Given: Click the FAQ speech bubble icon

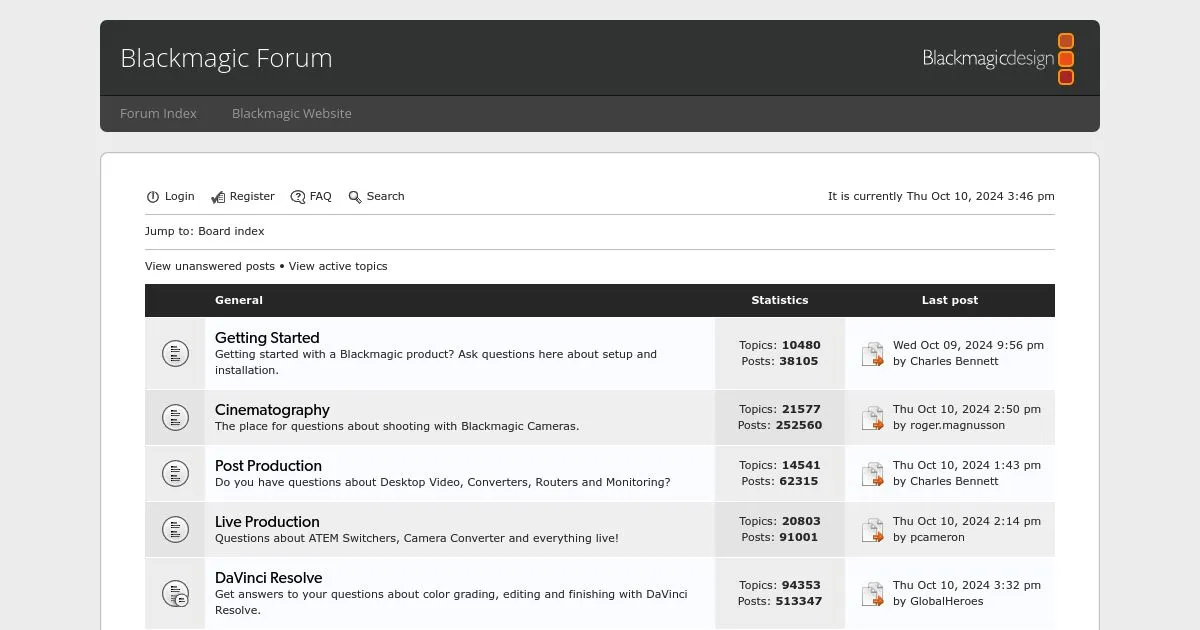Looking at the screenshot, I should [298, 197].
